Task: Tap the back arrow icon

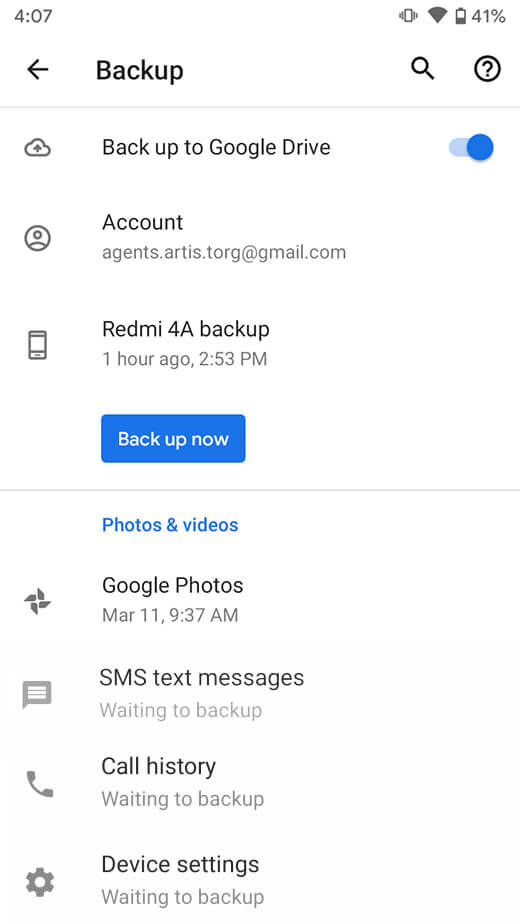Action: pos(38,70)
